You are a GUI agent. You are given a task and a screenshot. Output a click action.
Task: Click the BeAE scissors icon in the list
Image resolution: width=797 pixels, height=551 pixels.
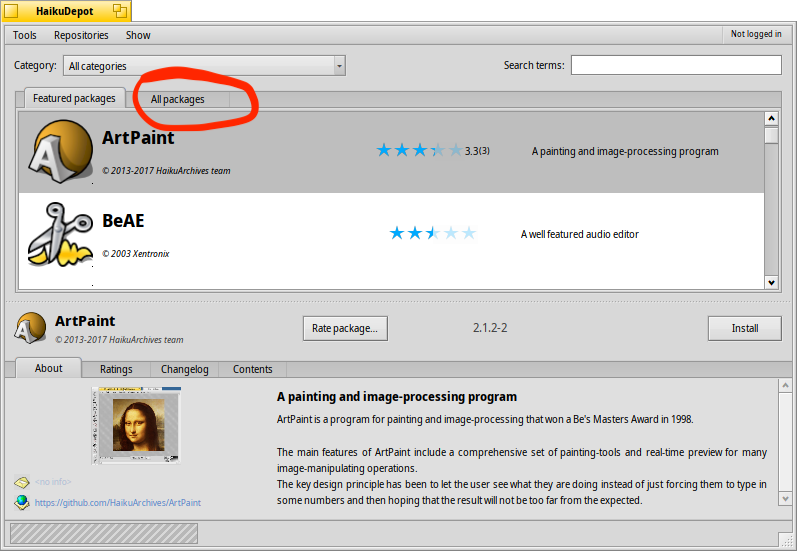pos(60,234)
